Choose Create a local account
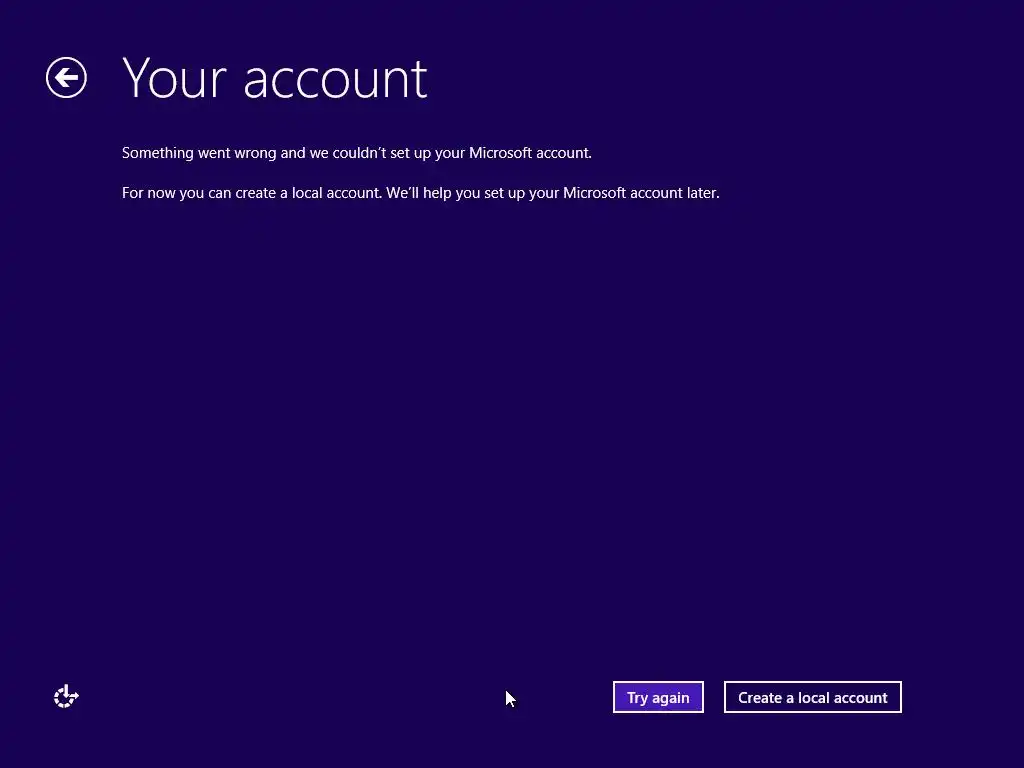The height and width of the screenshot is (768, 1024). coord(812,697)
